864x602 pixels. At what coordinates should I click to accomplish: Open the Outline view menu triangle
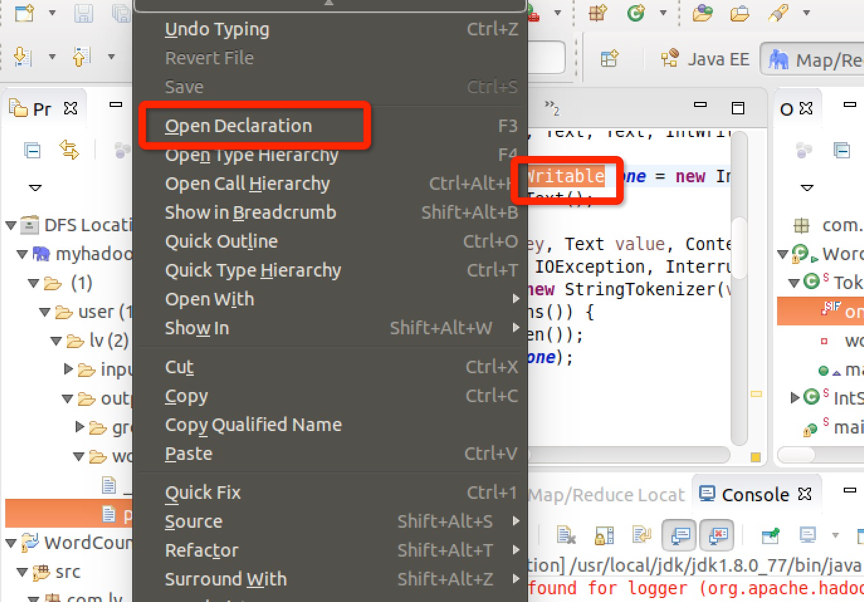[x=807, y=188]
